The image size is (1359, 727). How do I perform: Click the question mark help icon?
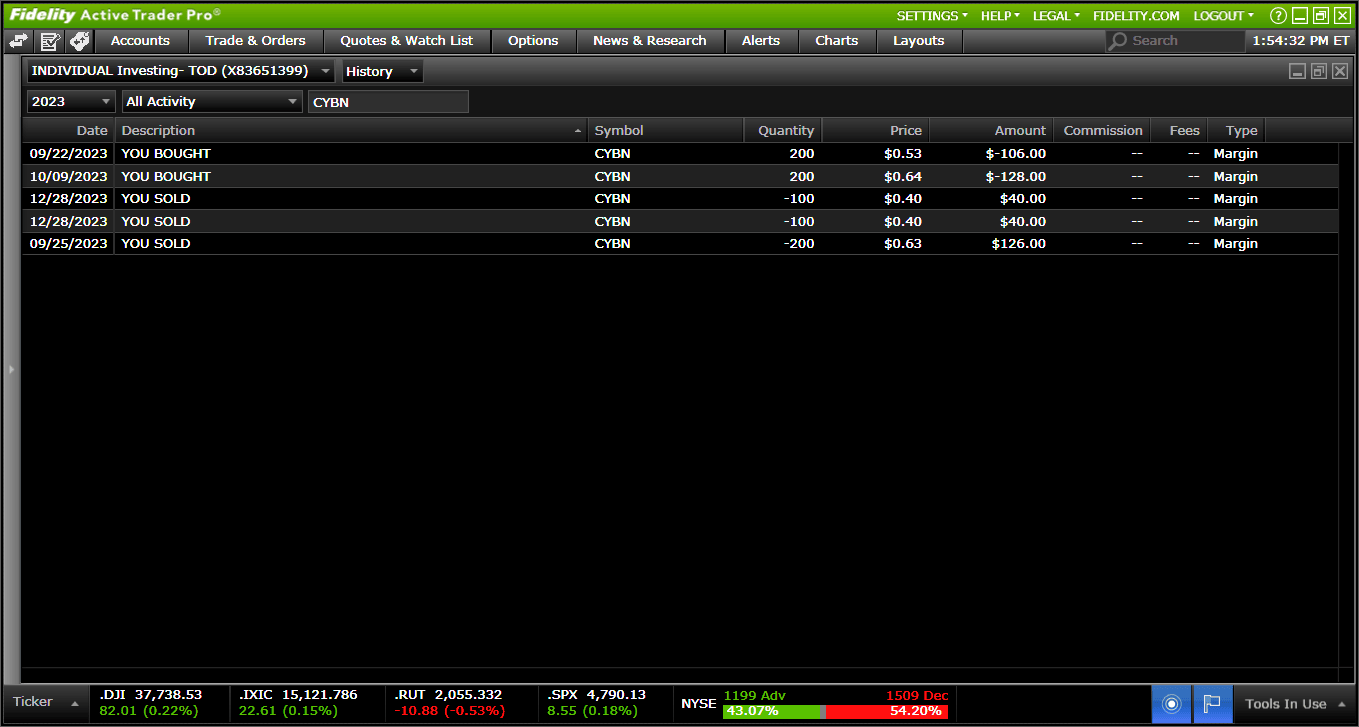(x=1278, y=16)
